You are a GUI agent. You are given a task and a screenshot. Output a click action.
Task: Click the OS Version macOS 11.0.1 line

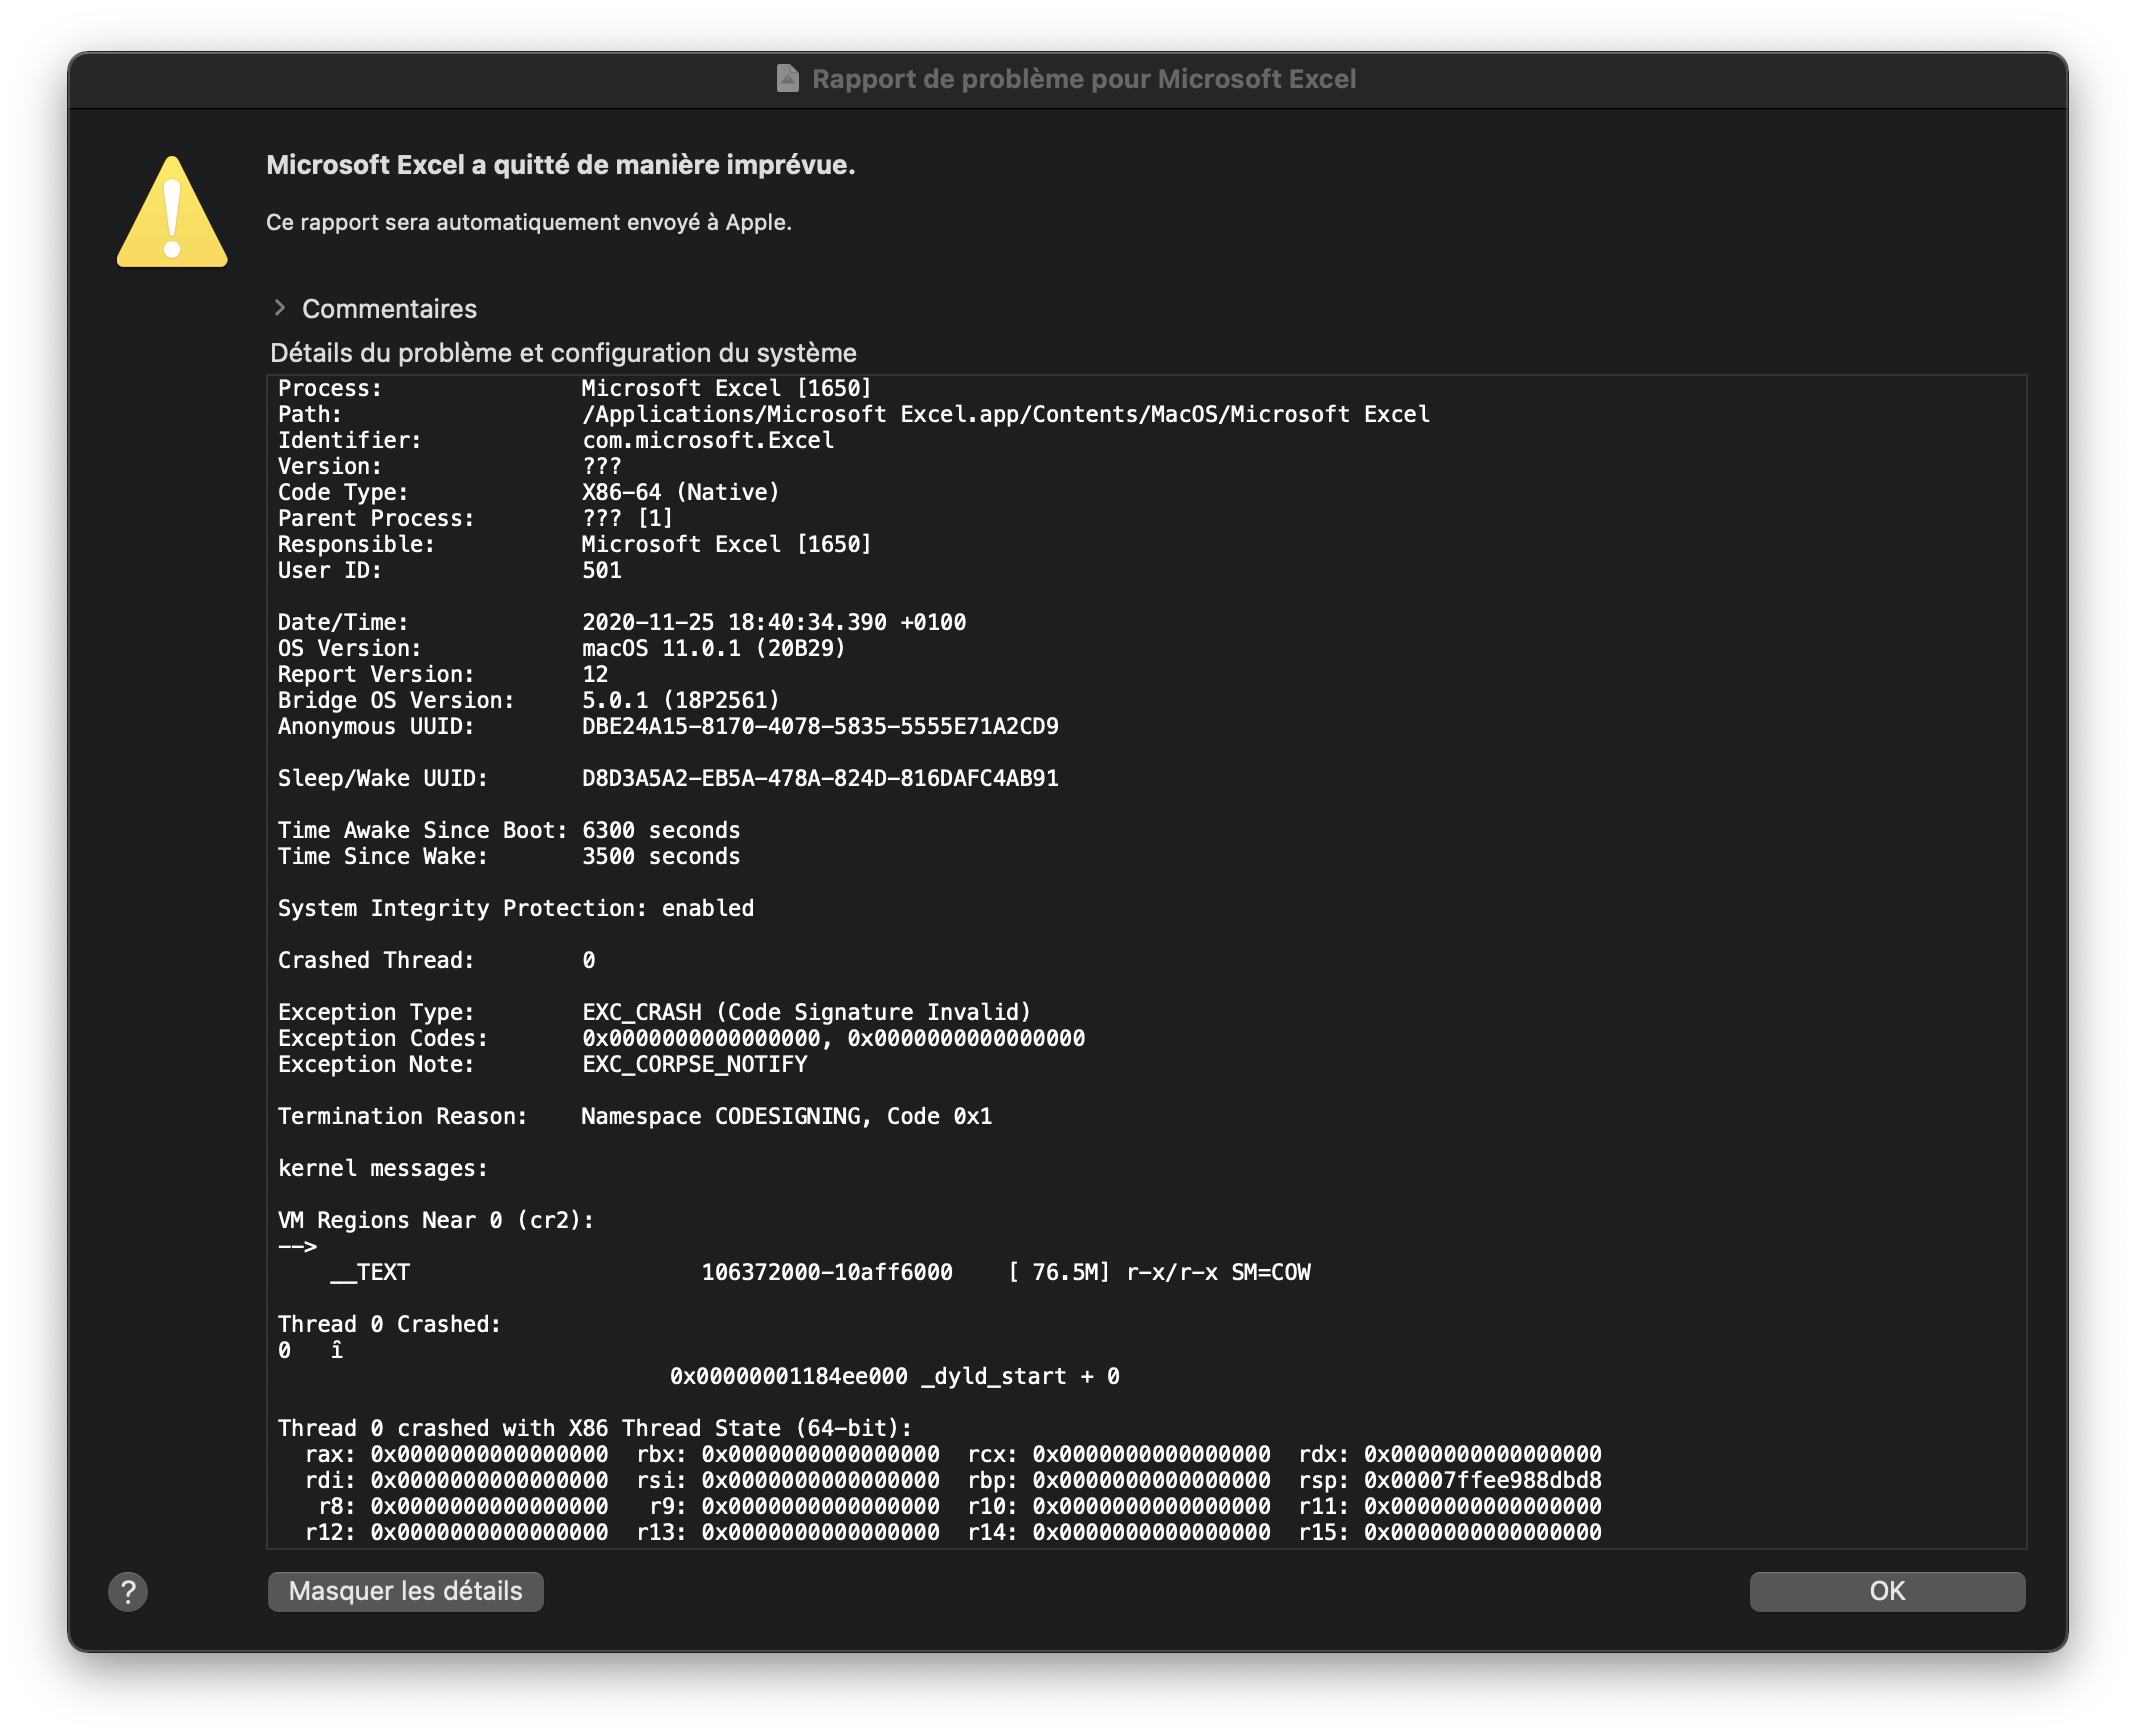point(713,648)
